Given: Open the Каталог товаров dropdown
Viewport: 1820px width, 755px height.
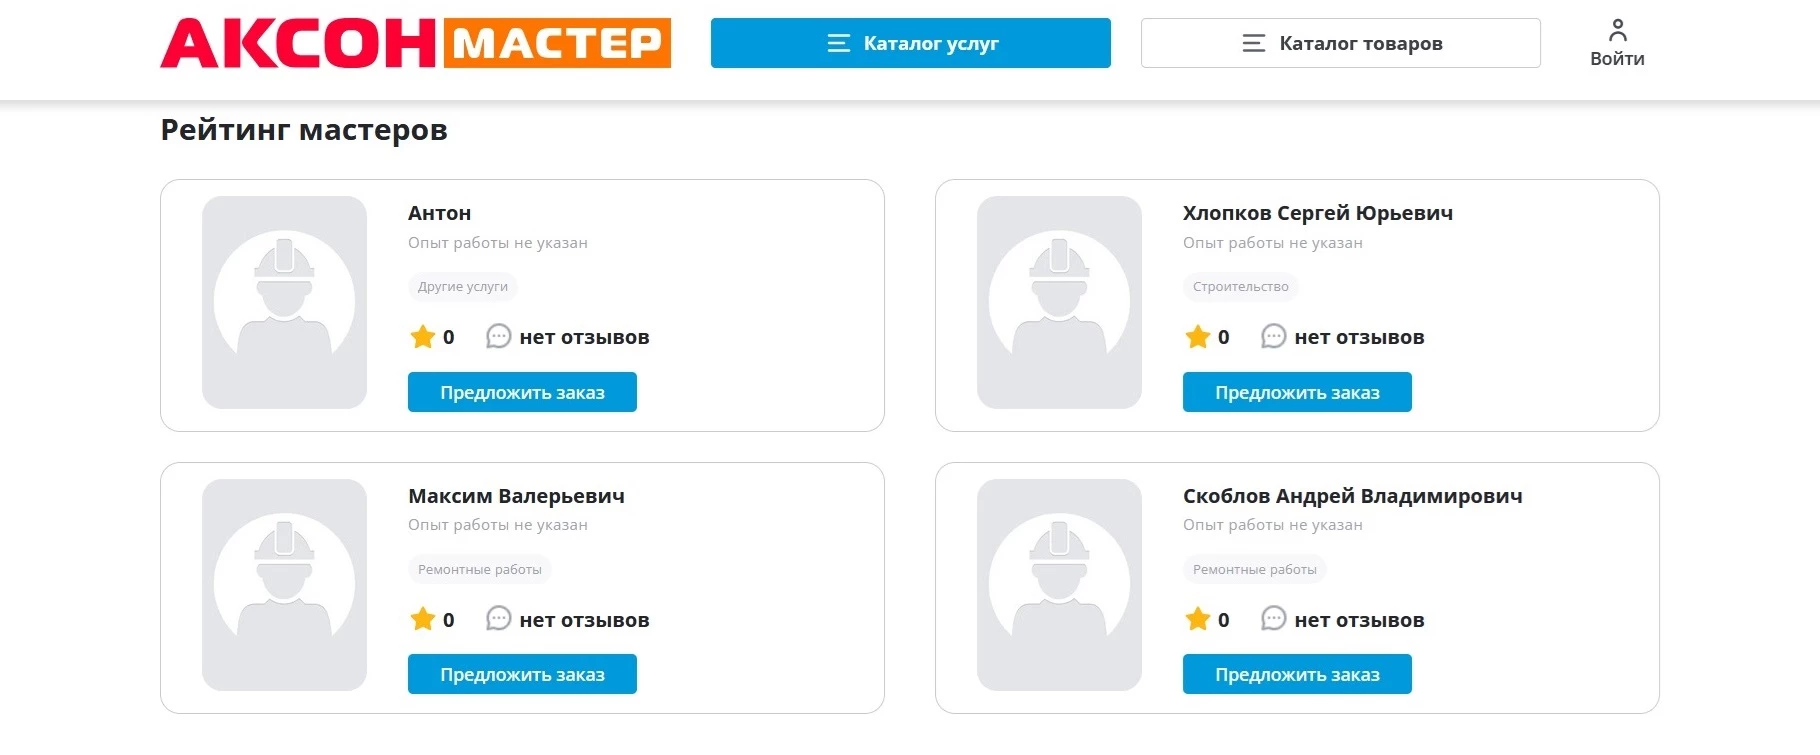Looking at the screenshot, I should tap(1341, 43).
